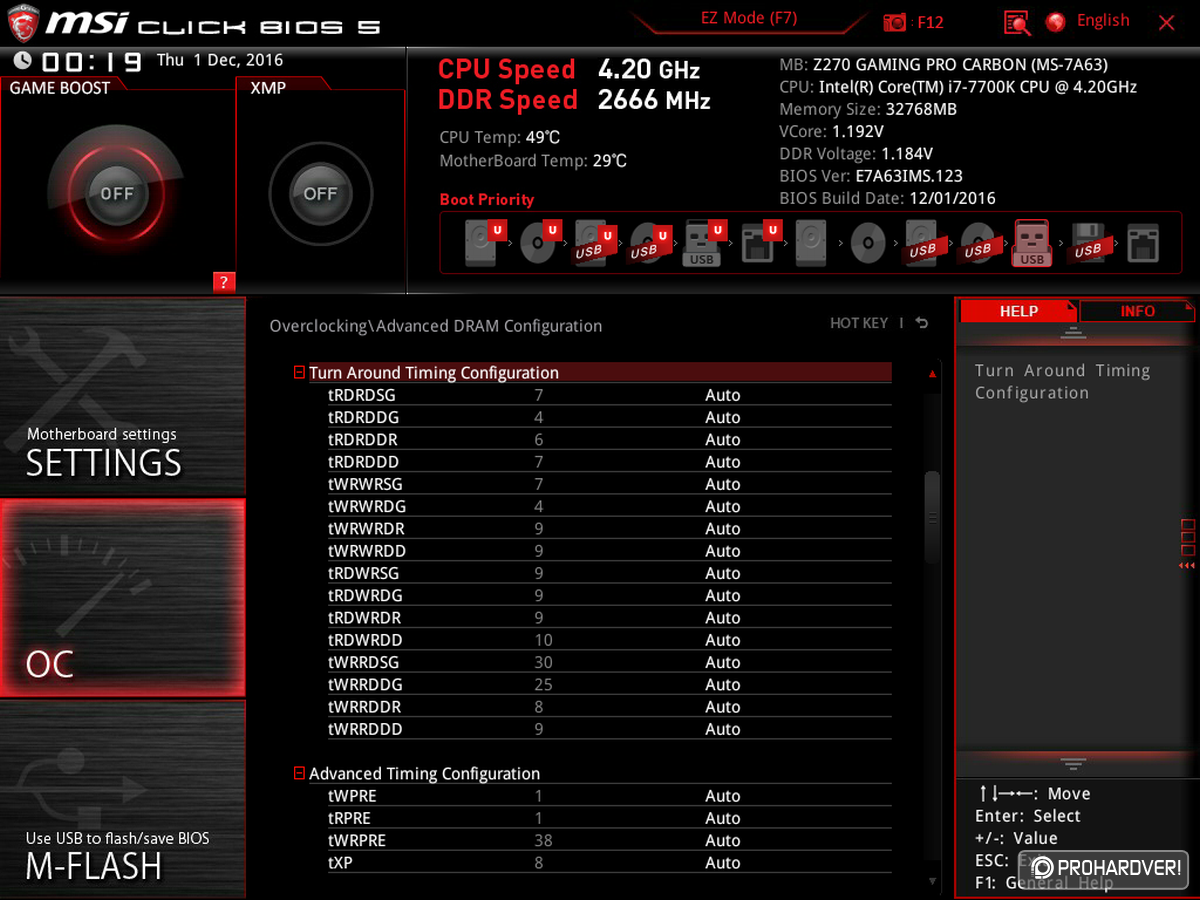Click the Overclocking\Advanced DRAM Configuration breadcrumb

(x=436, y=326)
